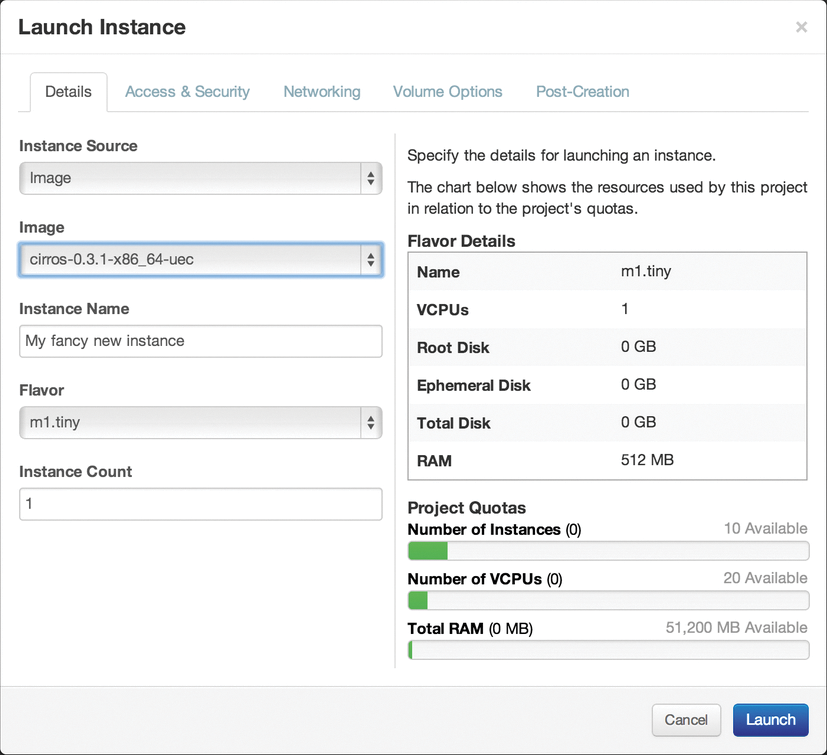Open the Flavor dropdown menu

[x=200, y=422]
